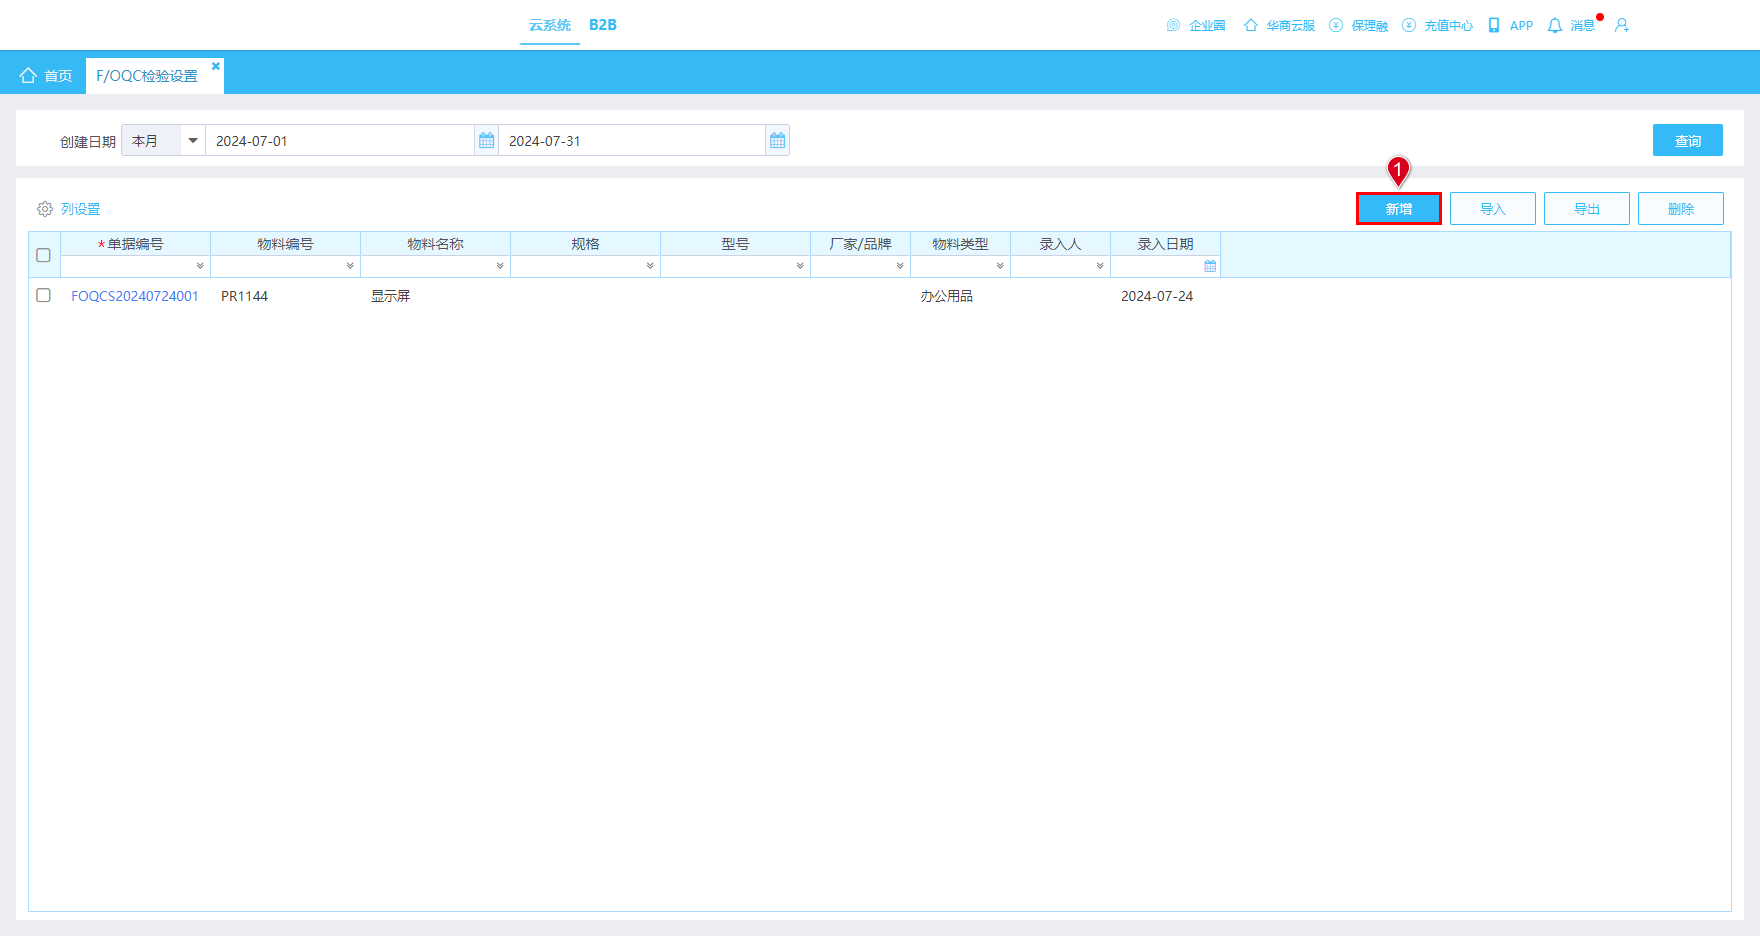Open filter dropdown under 物料编号 column

pos(350,266)
